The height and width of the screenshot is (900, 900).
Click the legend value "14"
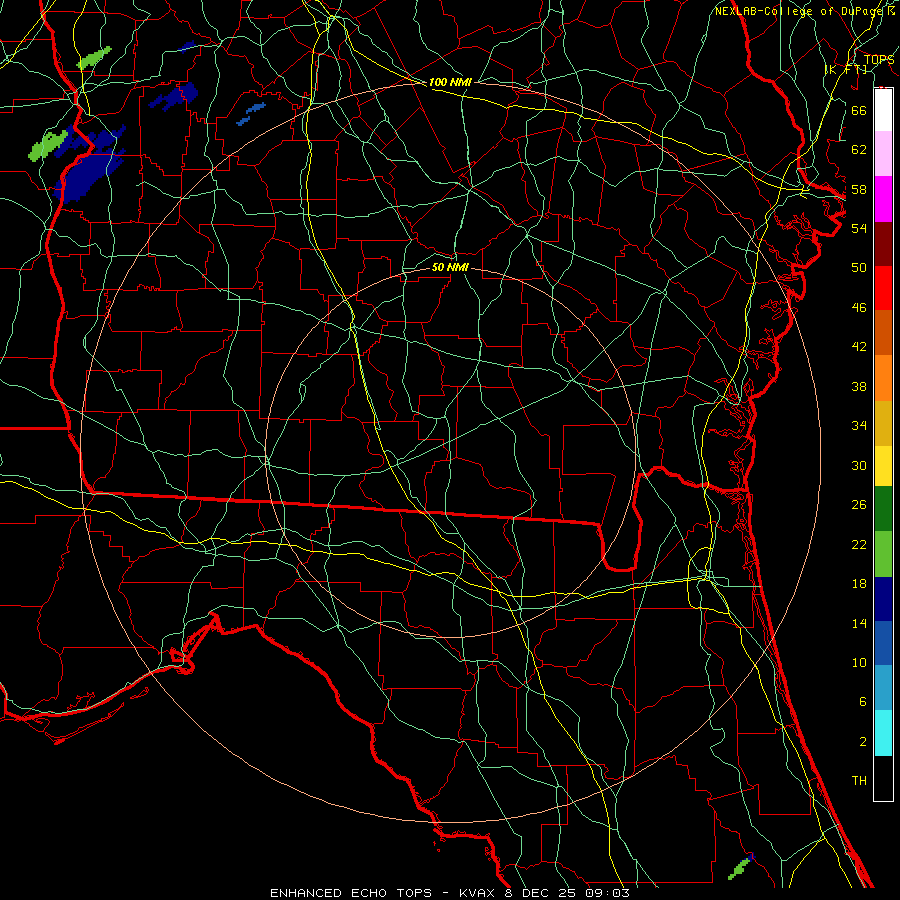(x=859, y=623)
